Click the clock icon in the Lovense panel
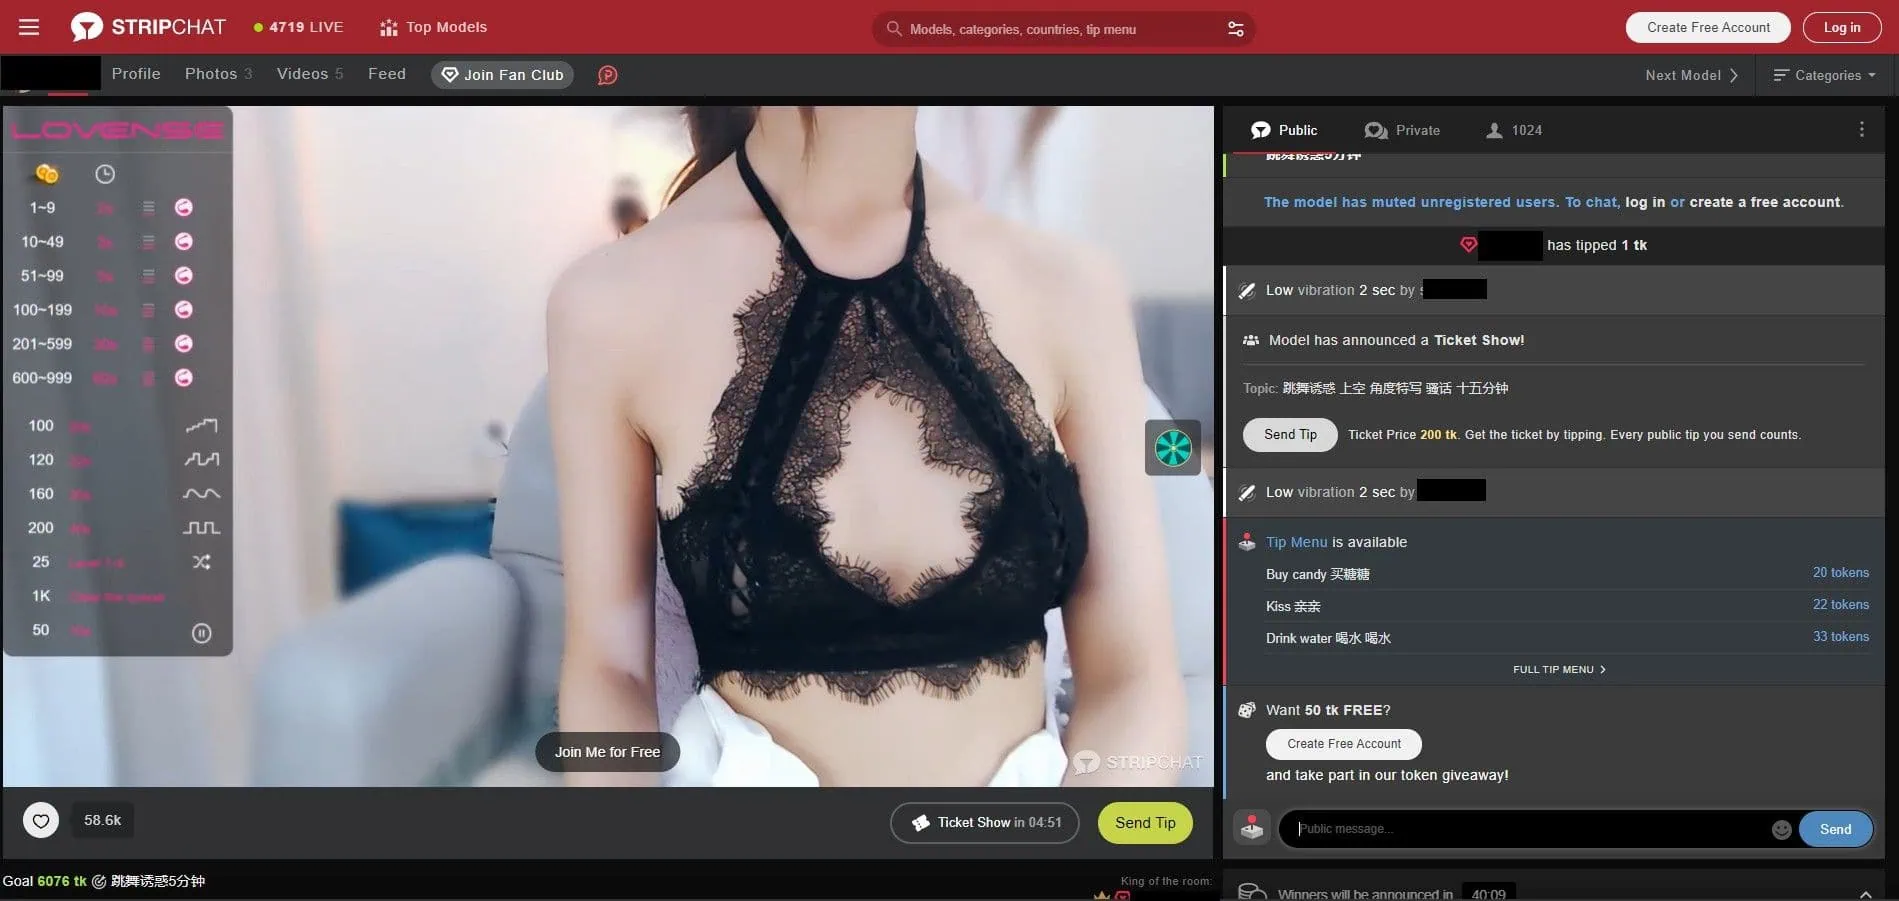 (104, 173)
